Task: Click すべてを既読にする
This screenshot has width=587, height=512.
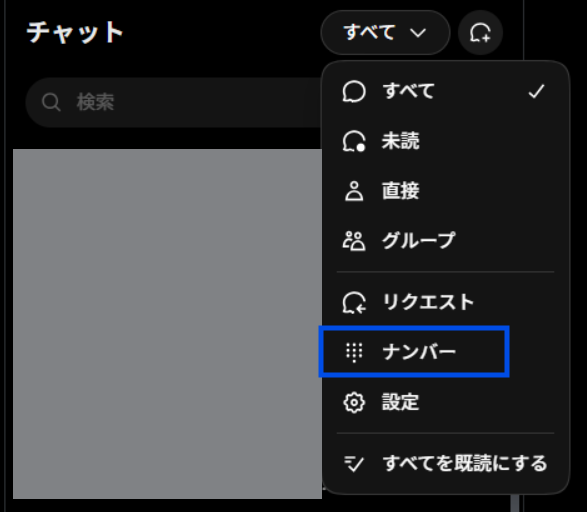Action: (445, 464)
